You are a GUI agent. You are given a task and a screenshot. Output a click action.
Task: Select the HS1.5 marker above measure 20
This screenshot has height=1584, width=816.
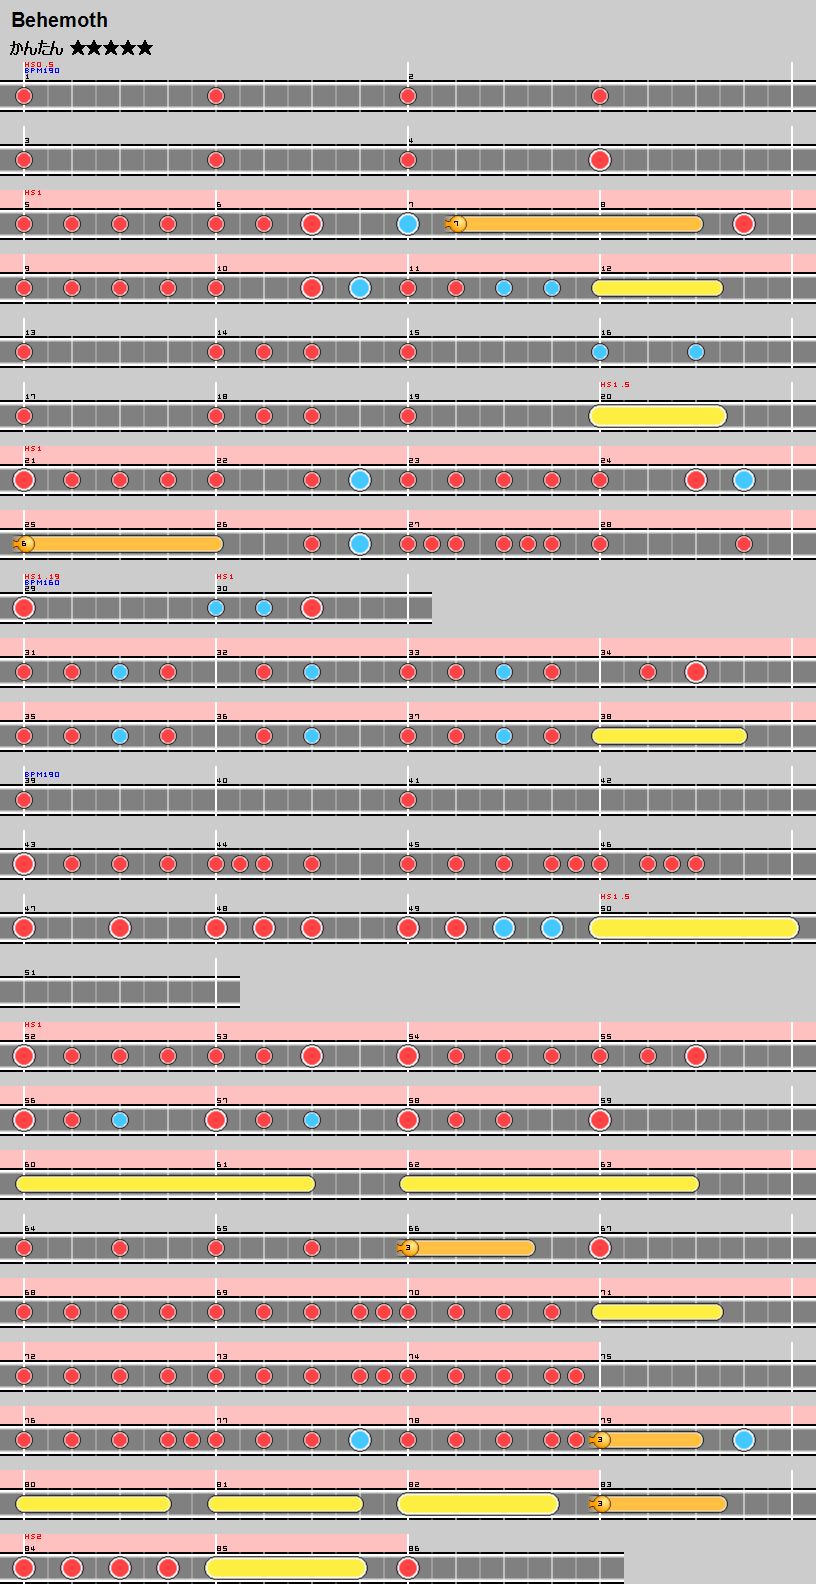(x=615, y=385)
